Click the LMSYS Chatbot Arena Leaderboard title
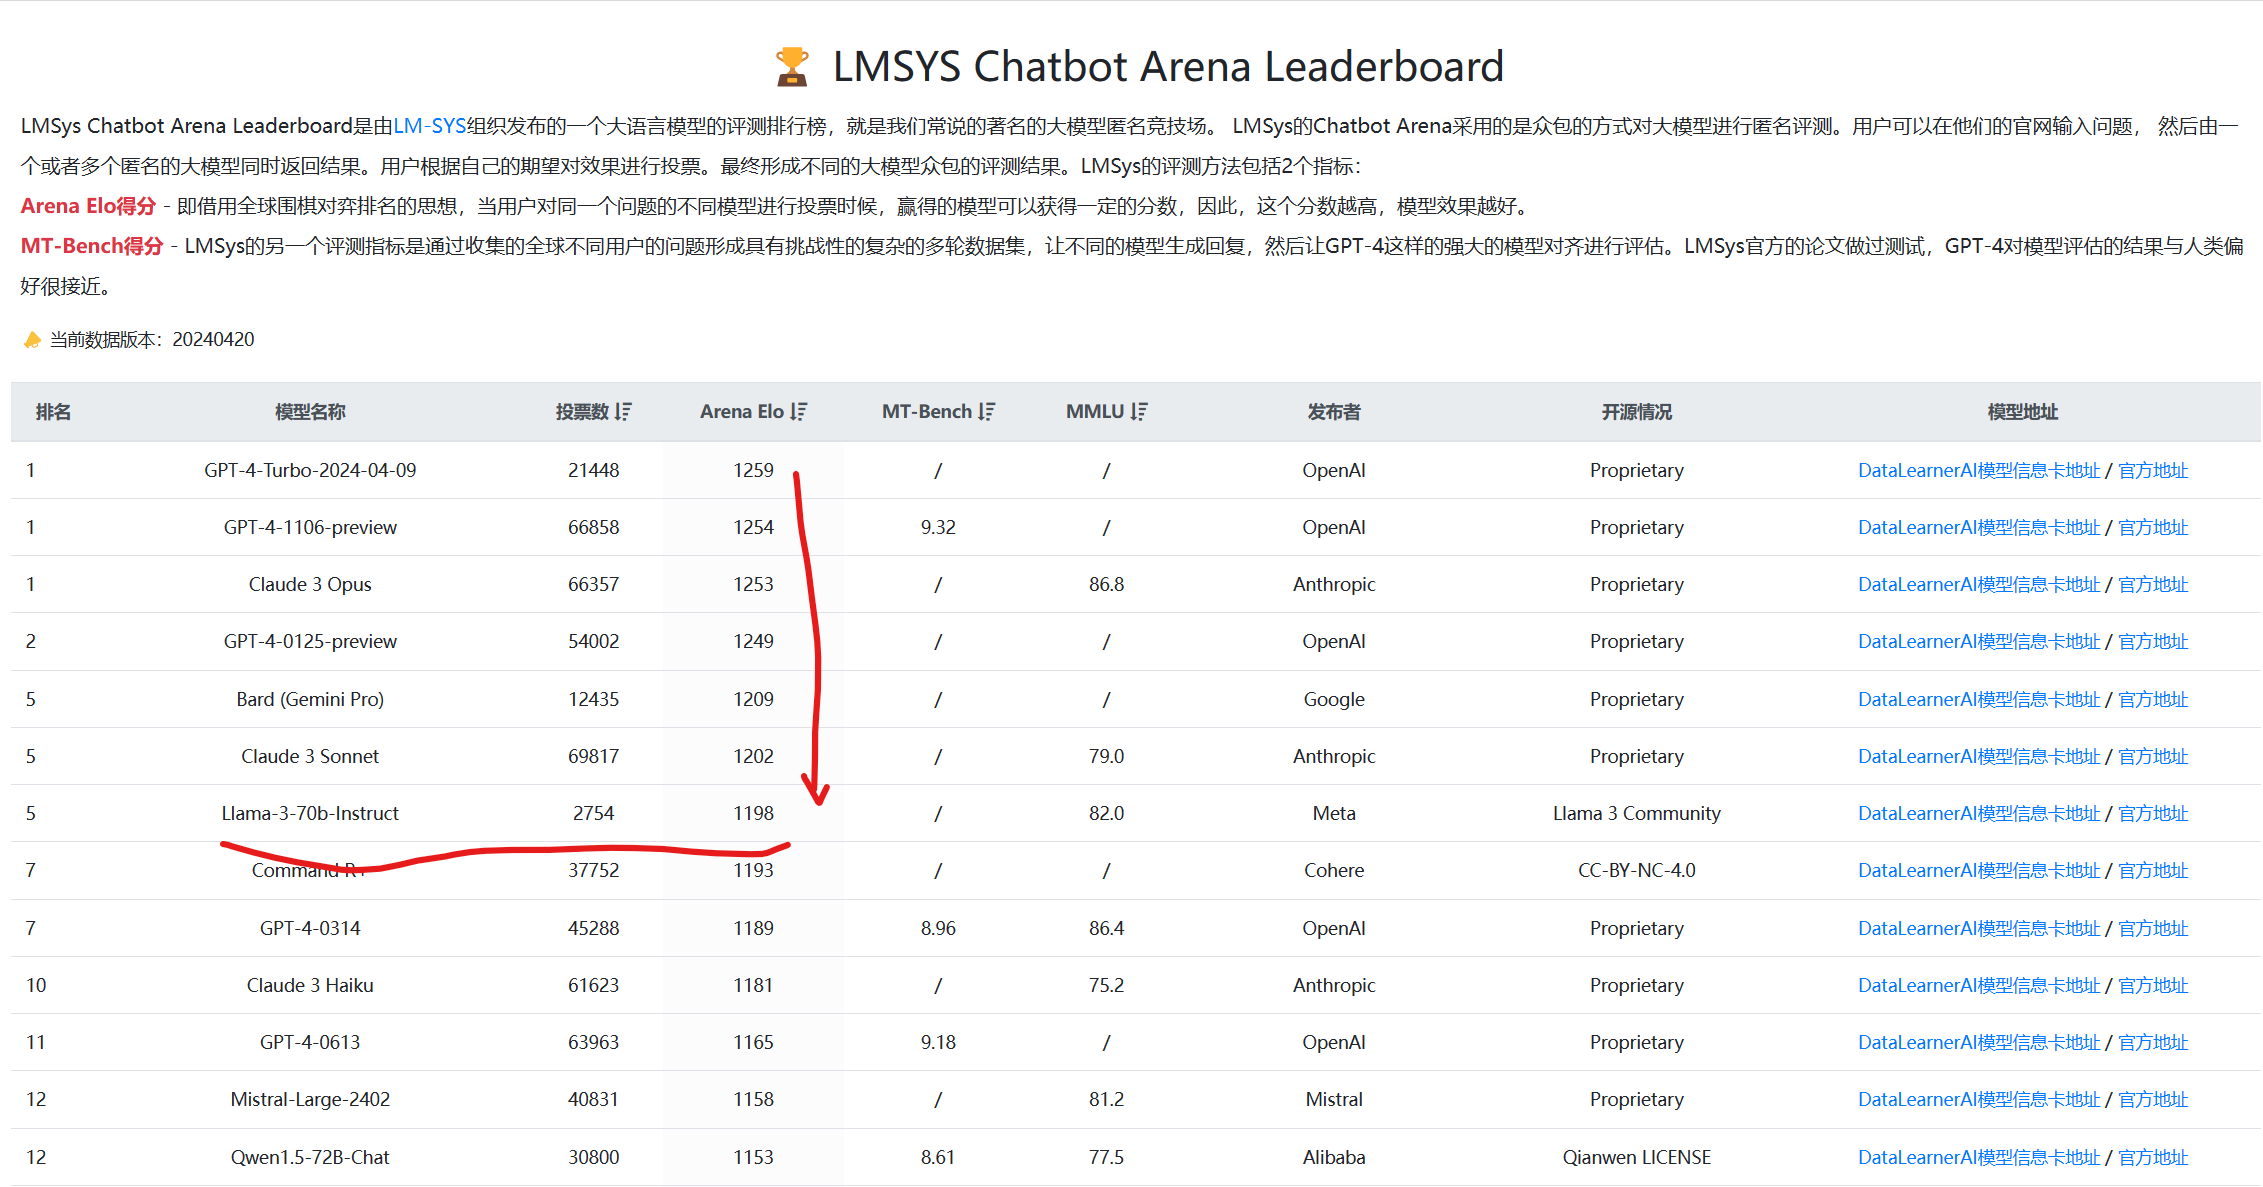The image size is (2263, 1187). tap(1168, 67)
